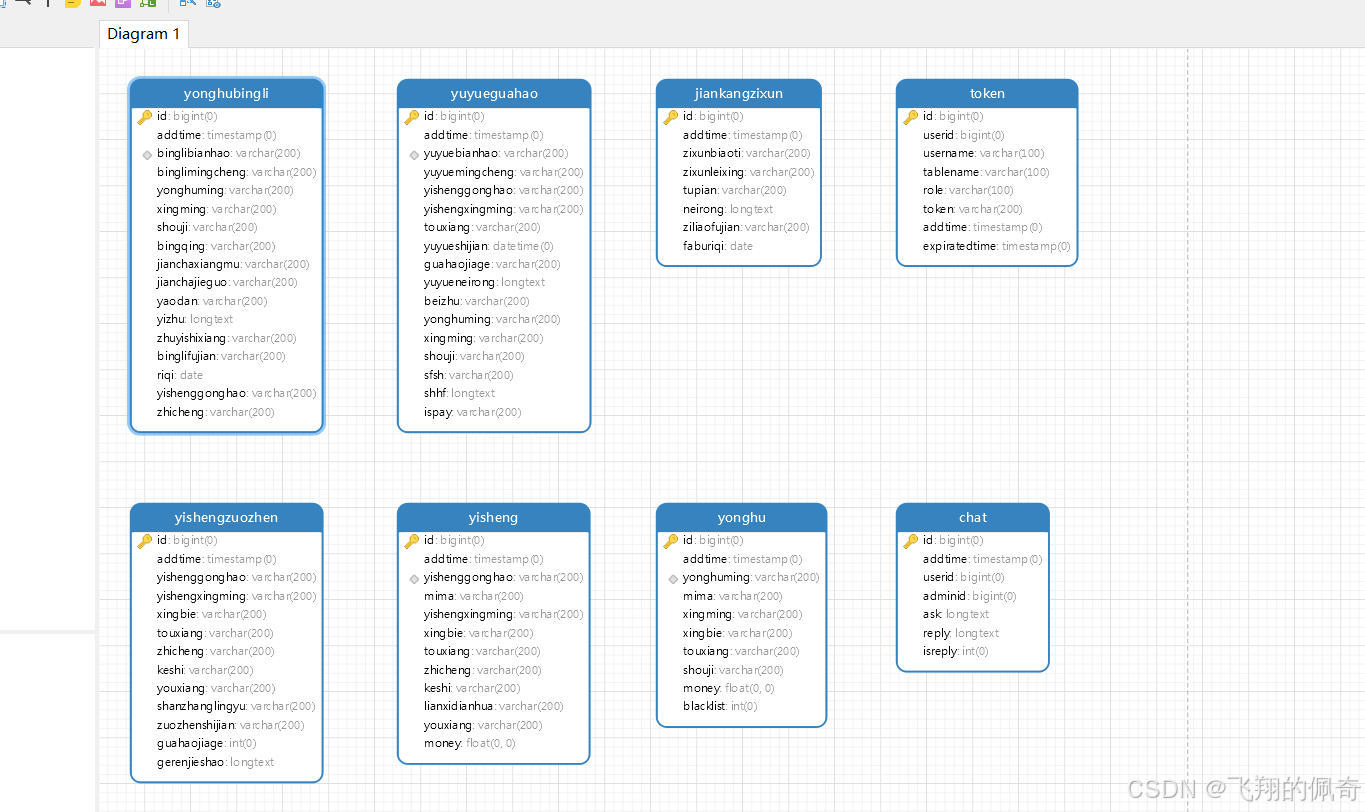This screenshot has width=1365, height=812.
Task: Select the yonghubingli table header
Action: (226, 93)
